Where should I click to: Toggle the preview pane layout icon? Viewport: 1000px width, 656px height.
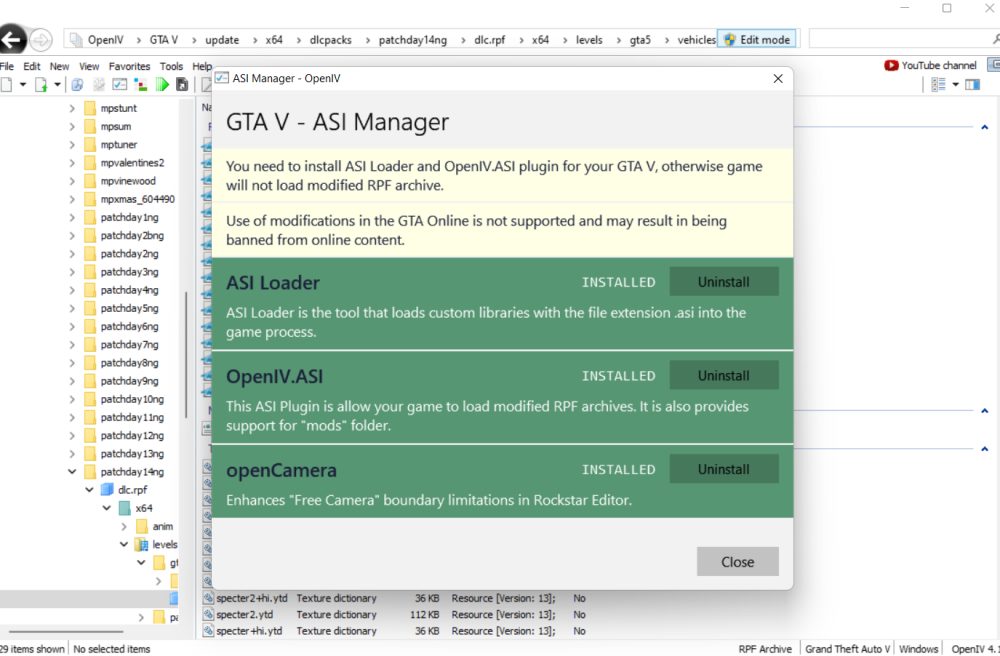pos(972,84)
